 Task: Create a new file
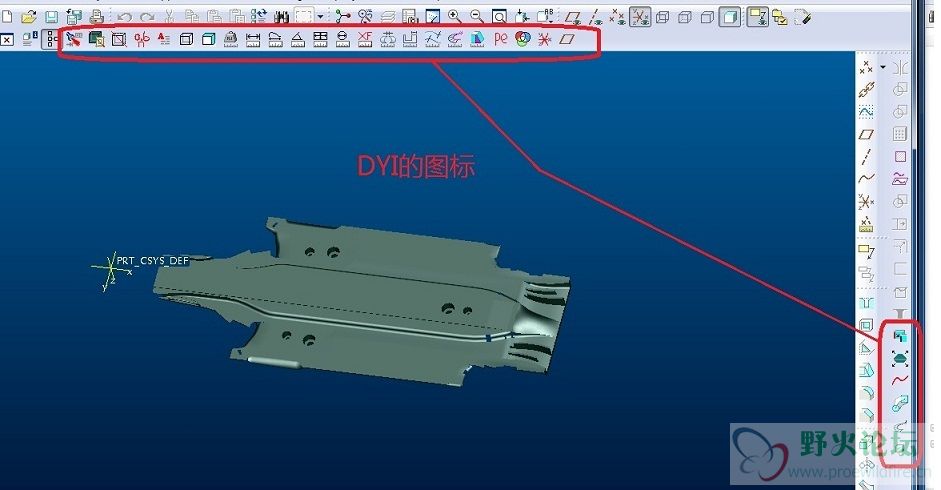tap(7, 17)
